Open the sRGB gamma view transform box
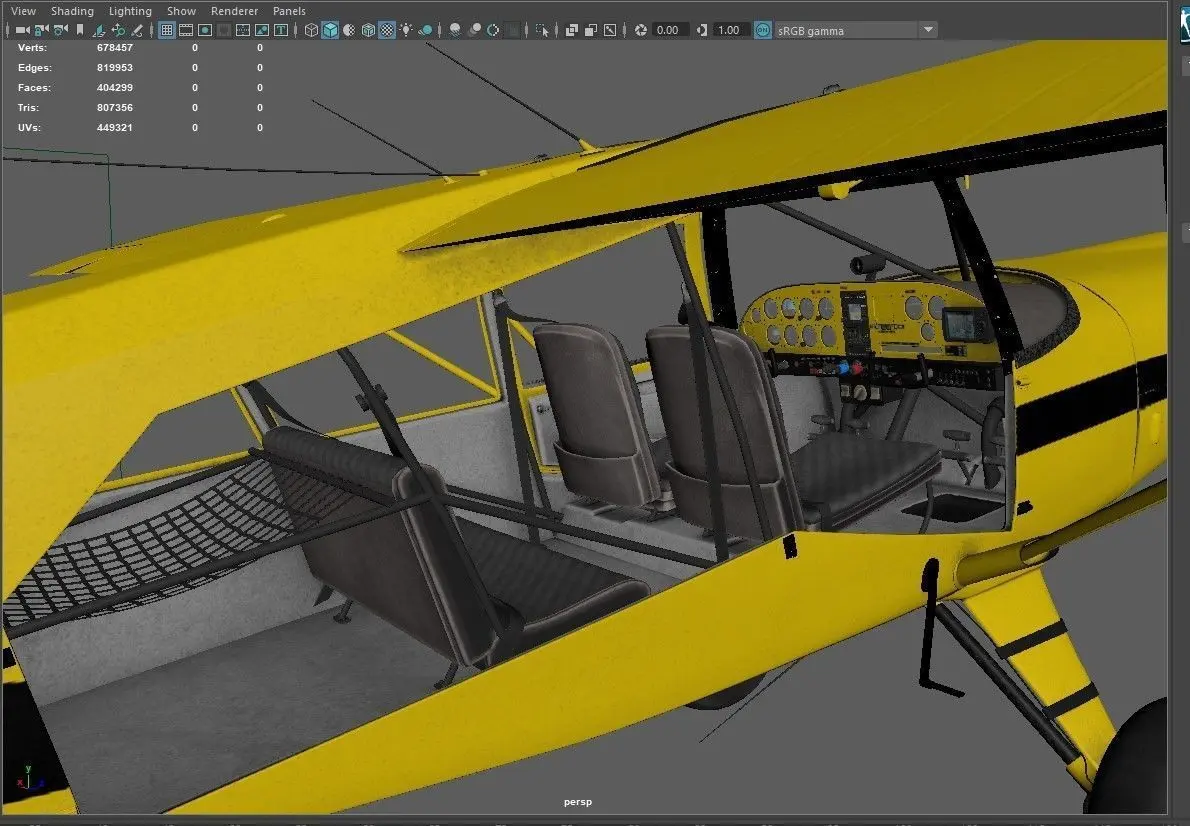The width and height of the screenshot is (1190, 826). 846,30
